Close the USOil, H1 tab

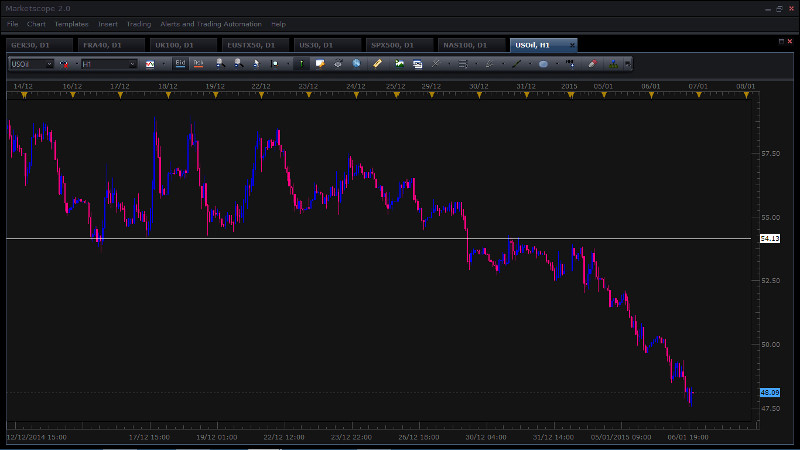click(x=572, y=45)
